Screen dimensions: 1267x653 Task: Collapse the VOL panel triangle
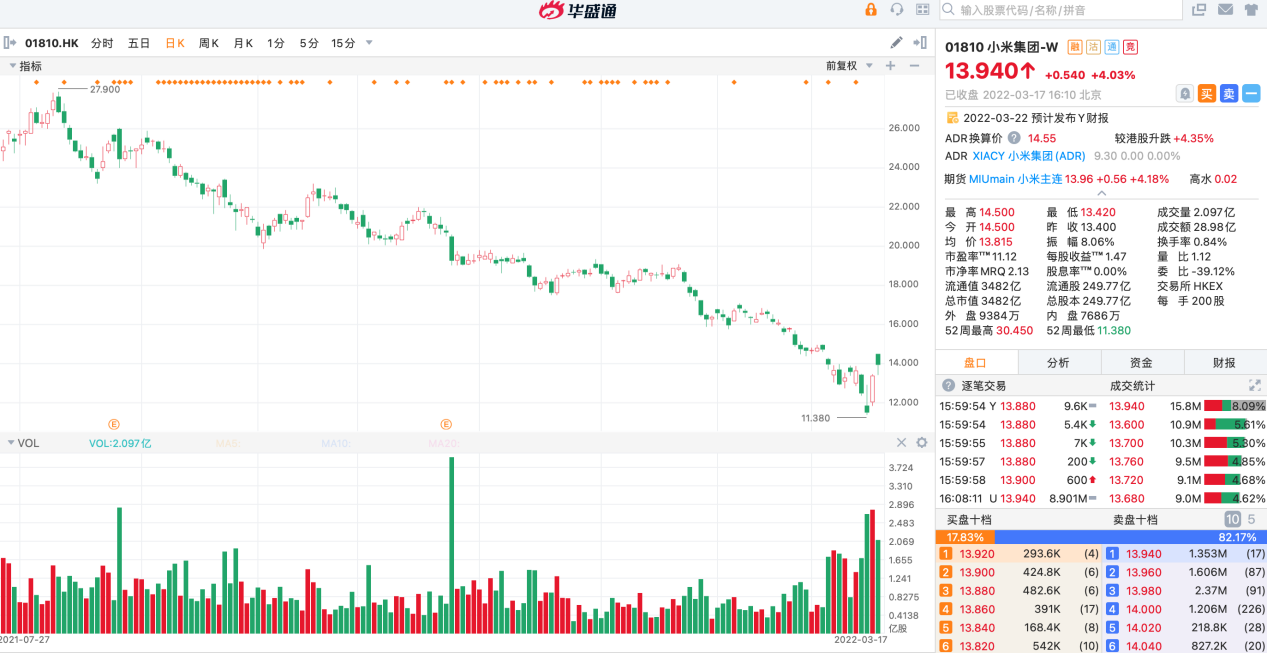tap(11, 442)
